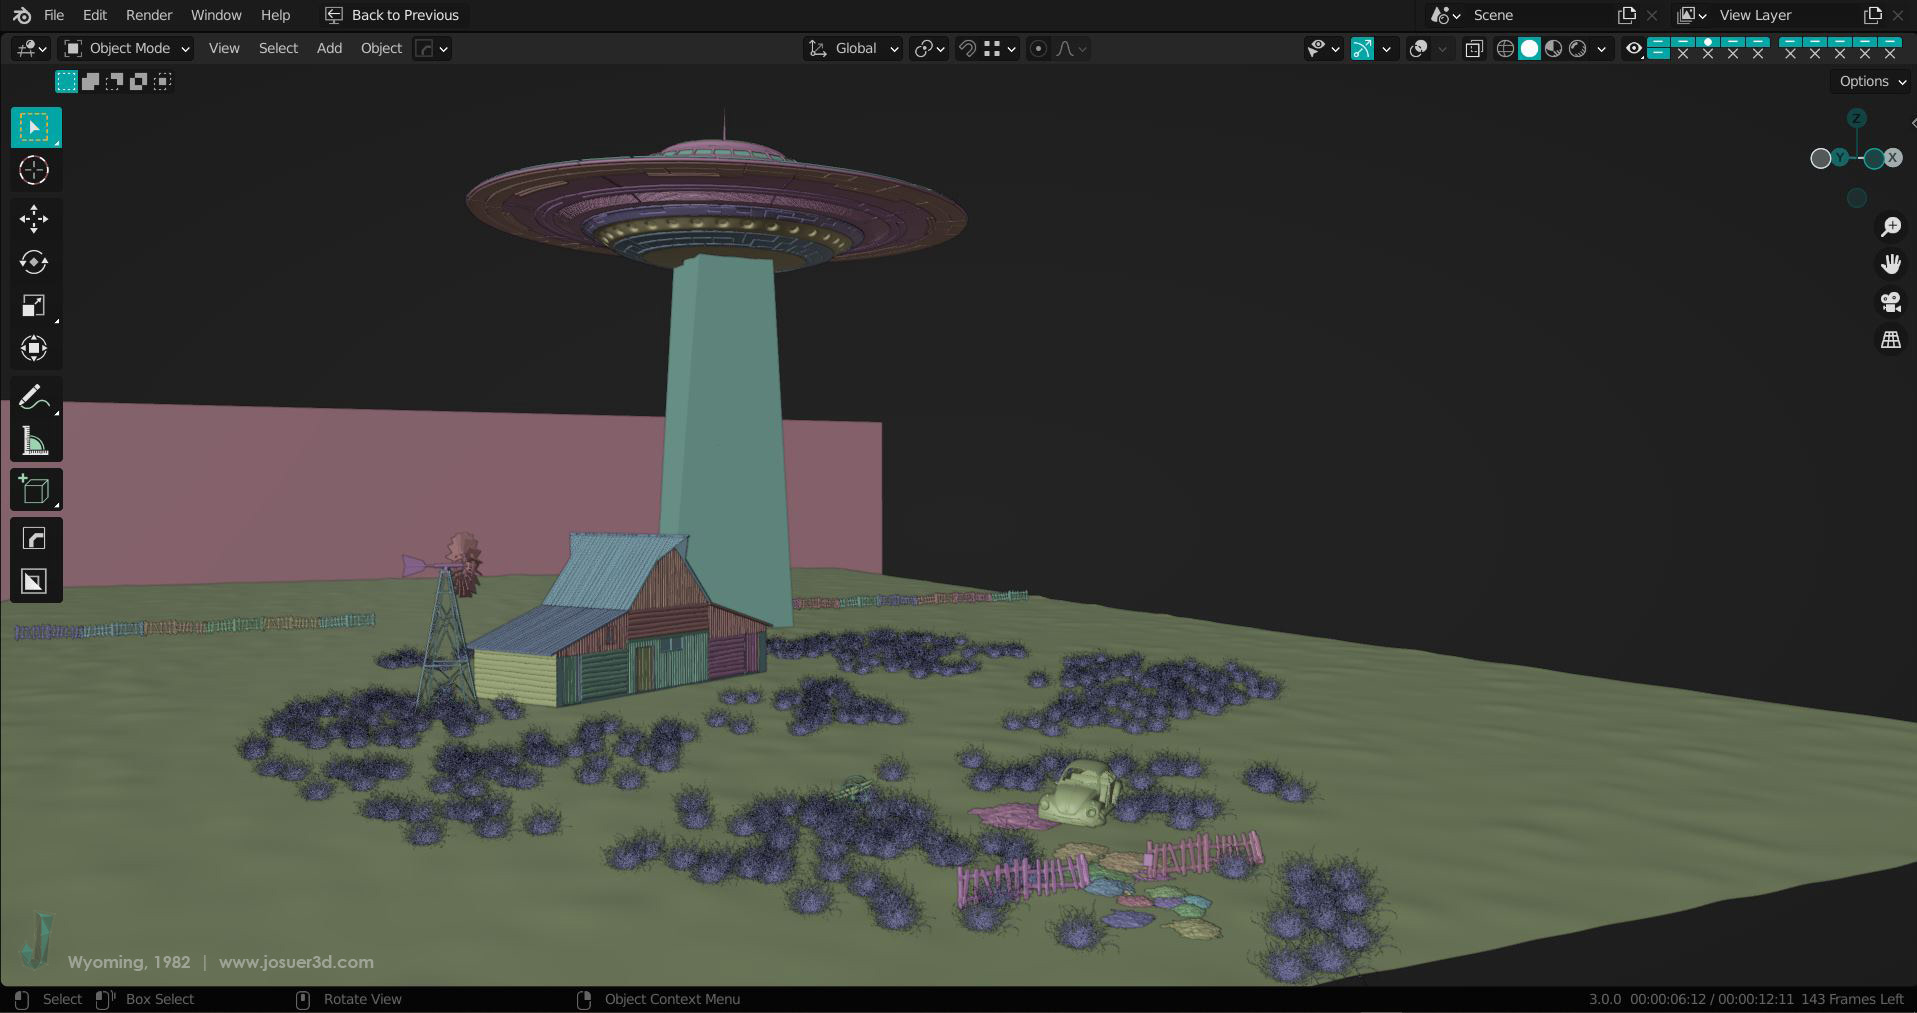Viewport: 1917px width, 1013px height.
Task: Open the Select menu in viewport header
Action: point(278,48)
